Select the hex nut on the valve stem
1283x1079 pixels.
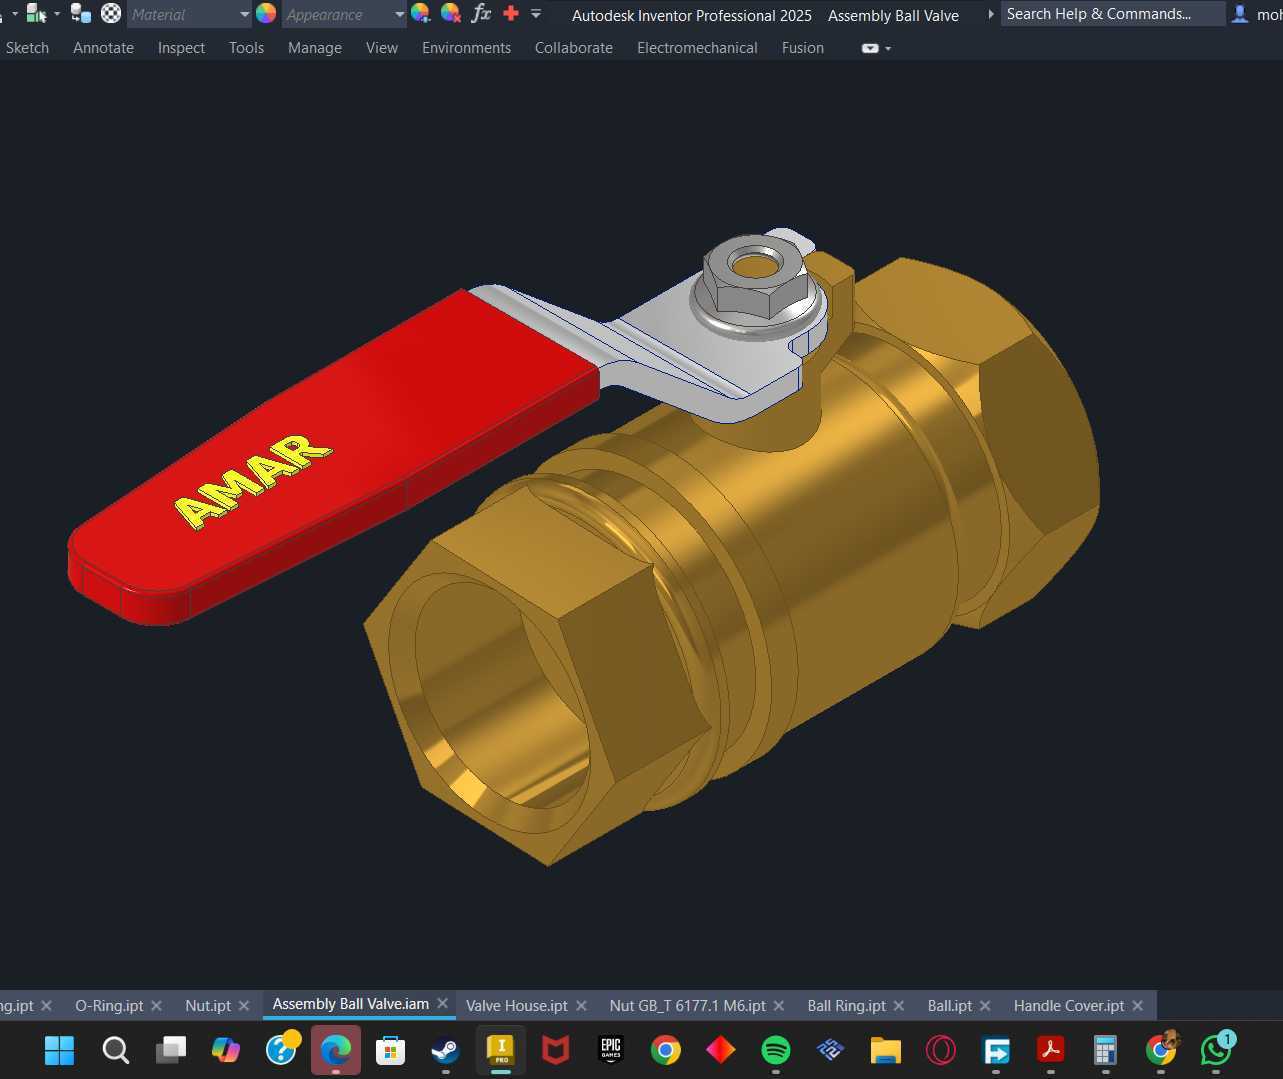click(x=755, y=275)
